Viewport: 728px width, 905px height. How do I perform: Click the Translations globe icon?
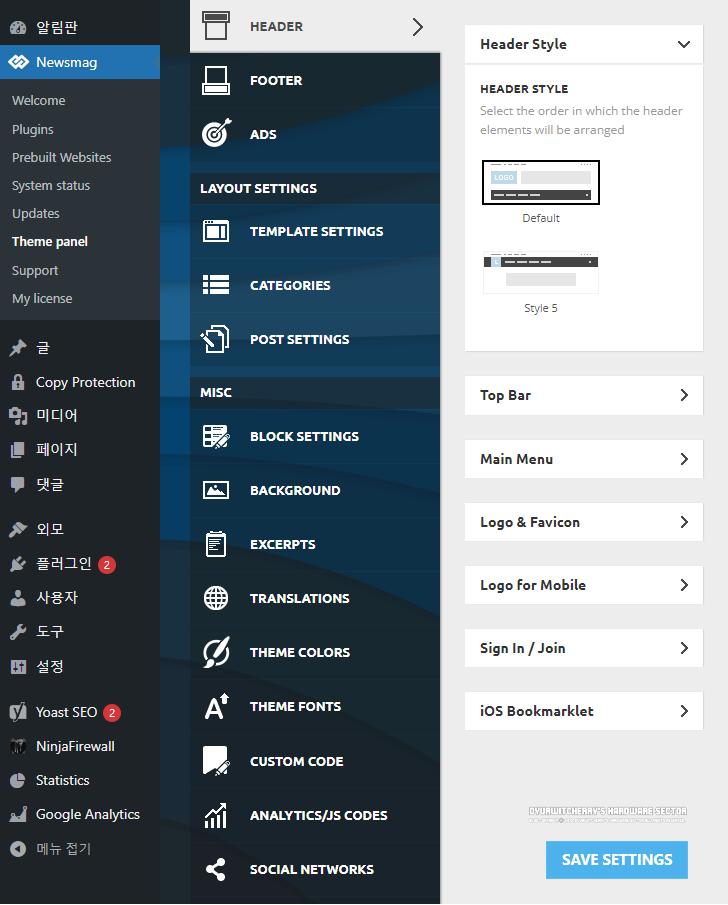point(216,598)
